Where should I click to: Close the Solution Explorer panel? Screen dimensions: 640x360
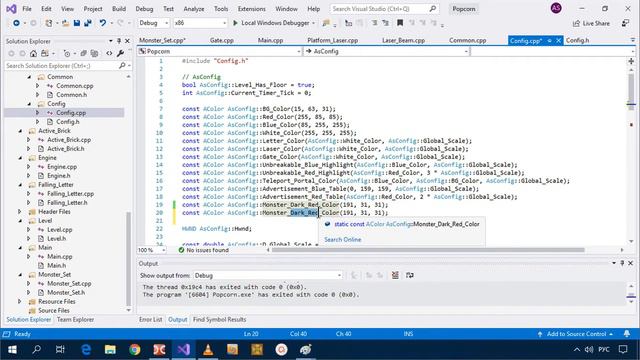(x=127, y=41)
